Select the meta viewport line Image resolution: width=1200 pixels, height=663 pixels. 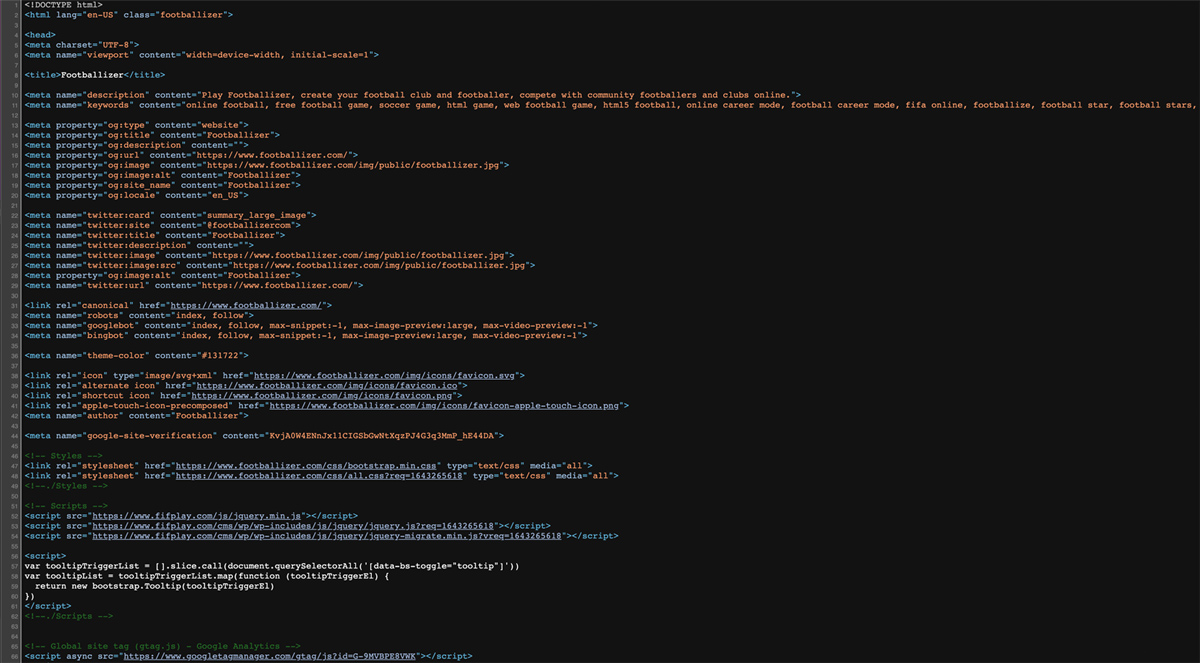coord(201,55)
